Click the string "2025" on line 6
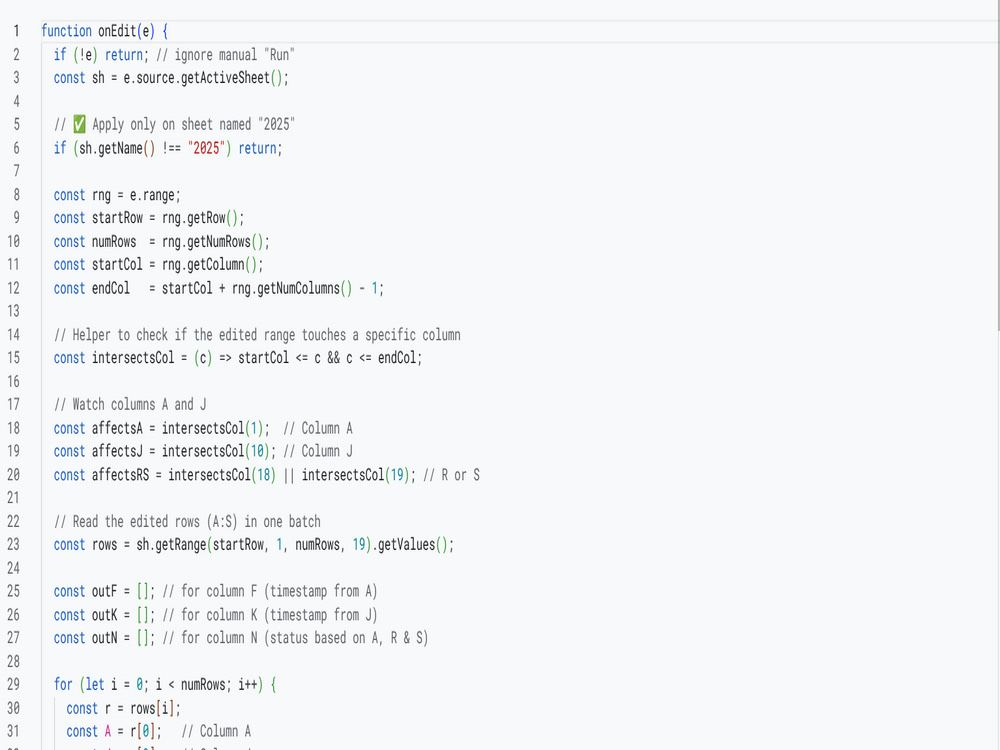1000x750 pixels. 206,148
